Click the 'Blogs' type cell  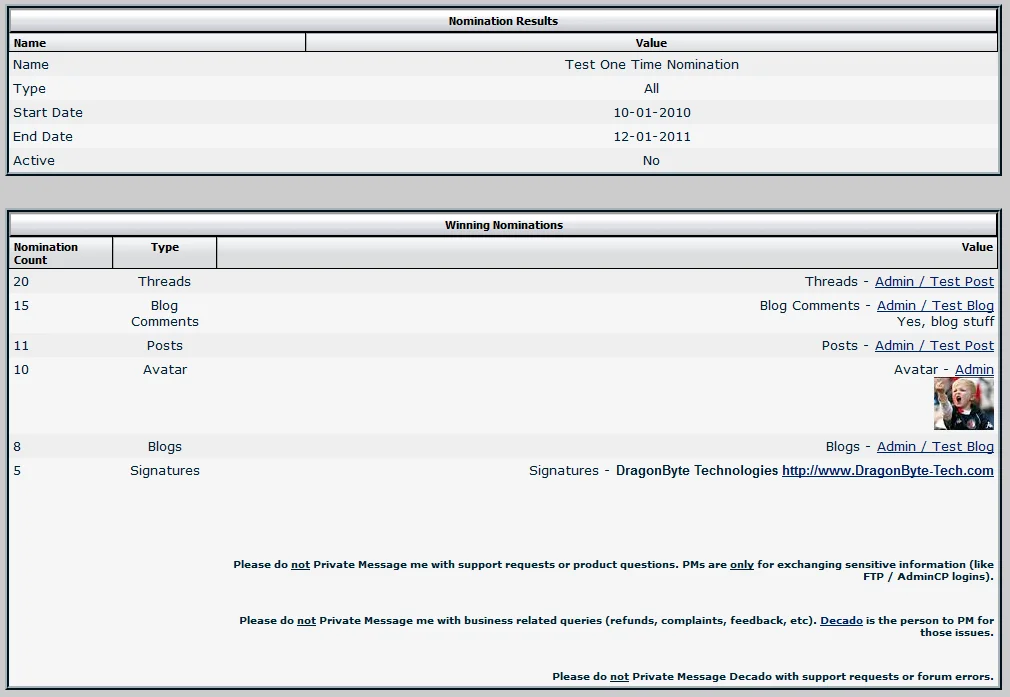tap(164, 446)
